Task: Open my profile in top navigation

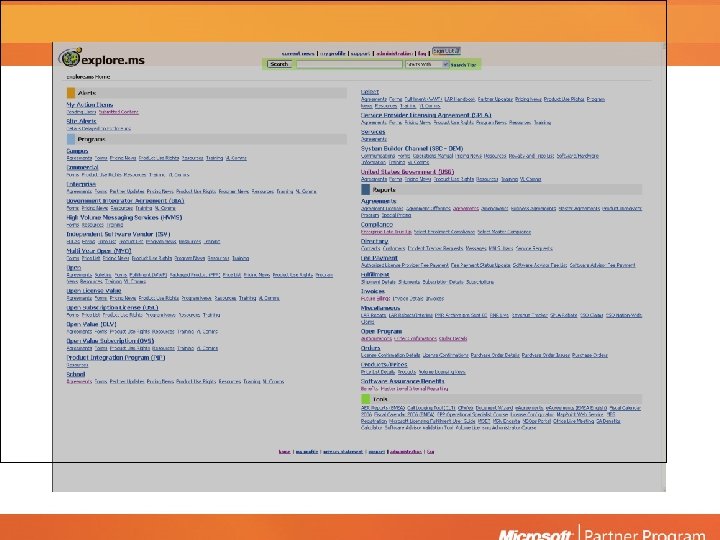Action: click(333, 54)
